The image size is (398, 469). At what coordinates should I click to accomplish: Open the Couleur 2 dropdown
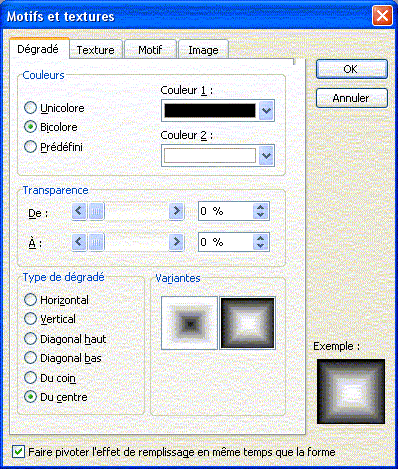click(266, 155)
